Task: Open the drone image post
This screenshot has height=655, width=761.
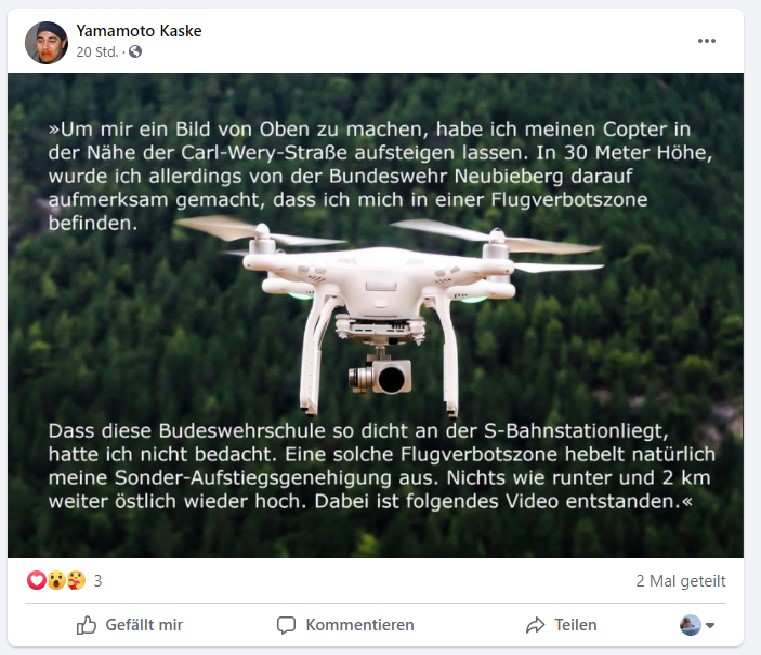Action: [376, 315]
